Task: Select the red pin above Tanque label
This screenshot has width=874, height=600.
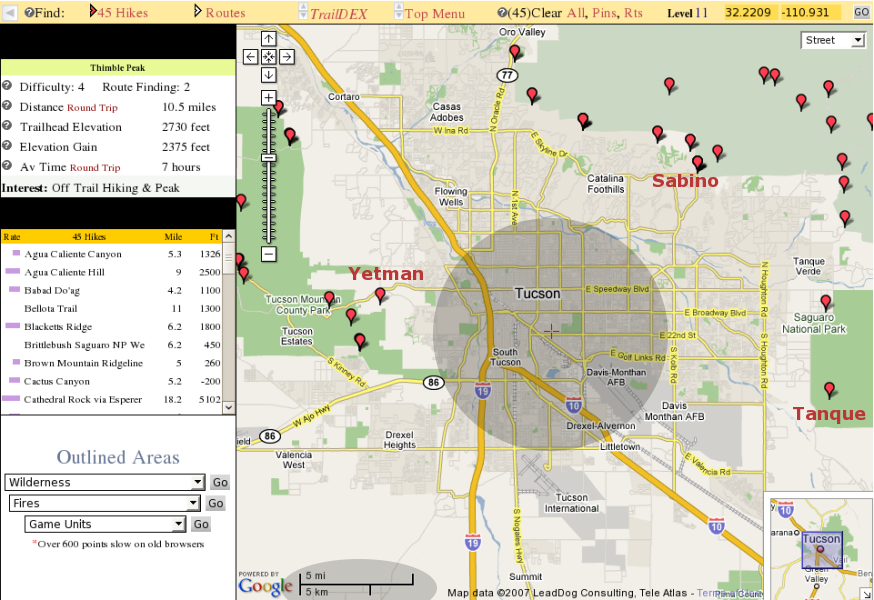Action: point(829,389)
